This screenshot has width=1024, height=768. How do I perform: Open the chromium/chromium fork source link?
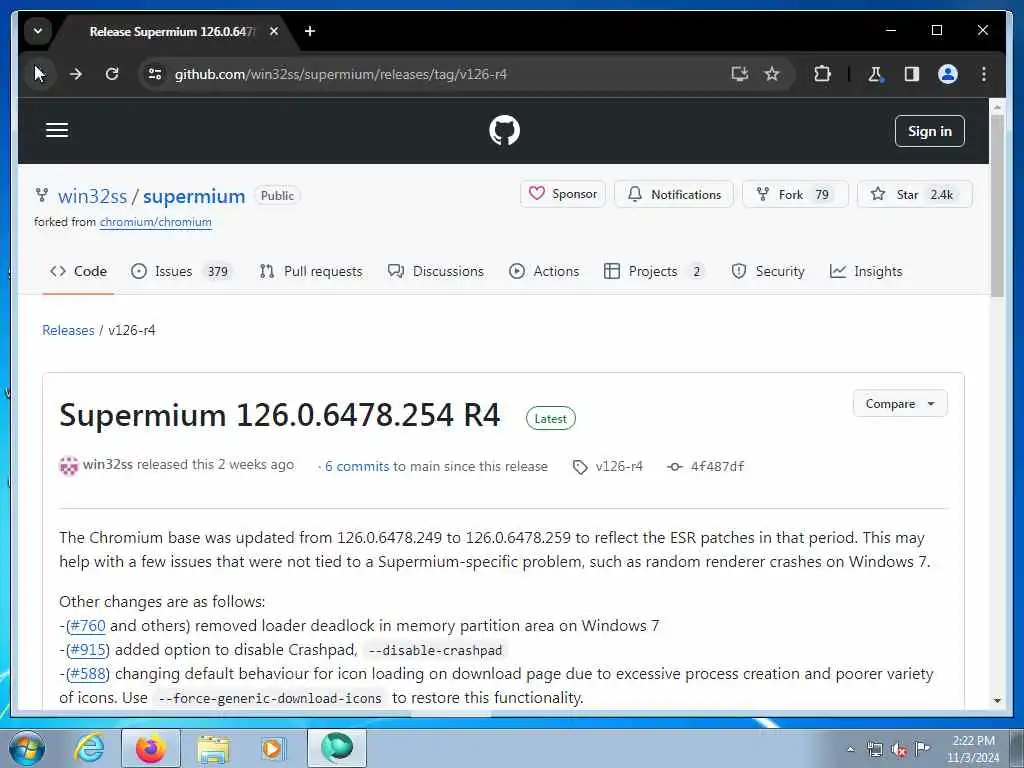coord(155,222)
